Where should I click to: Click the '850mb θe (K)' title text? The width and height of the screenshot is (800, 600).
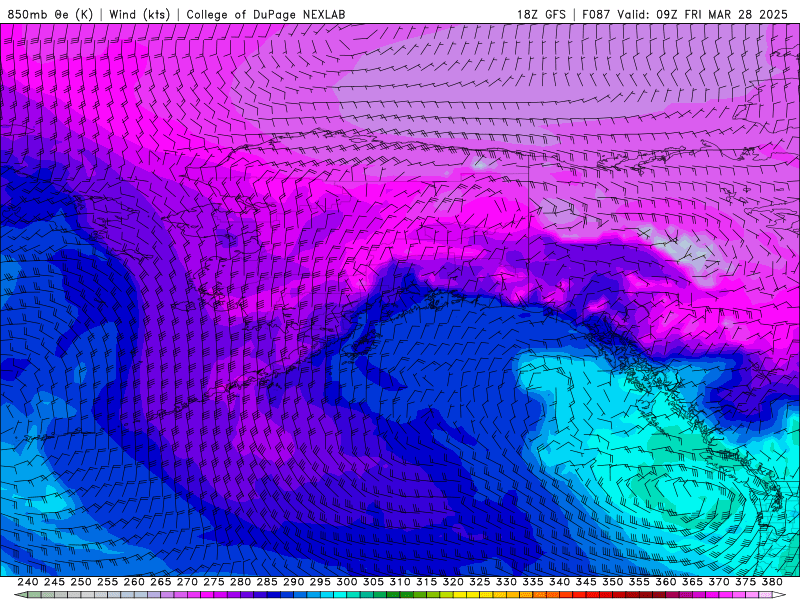(x=50, y=14)
